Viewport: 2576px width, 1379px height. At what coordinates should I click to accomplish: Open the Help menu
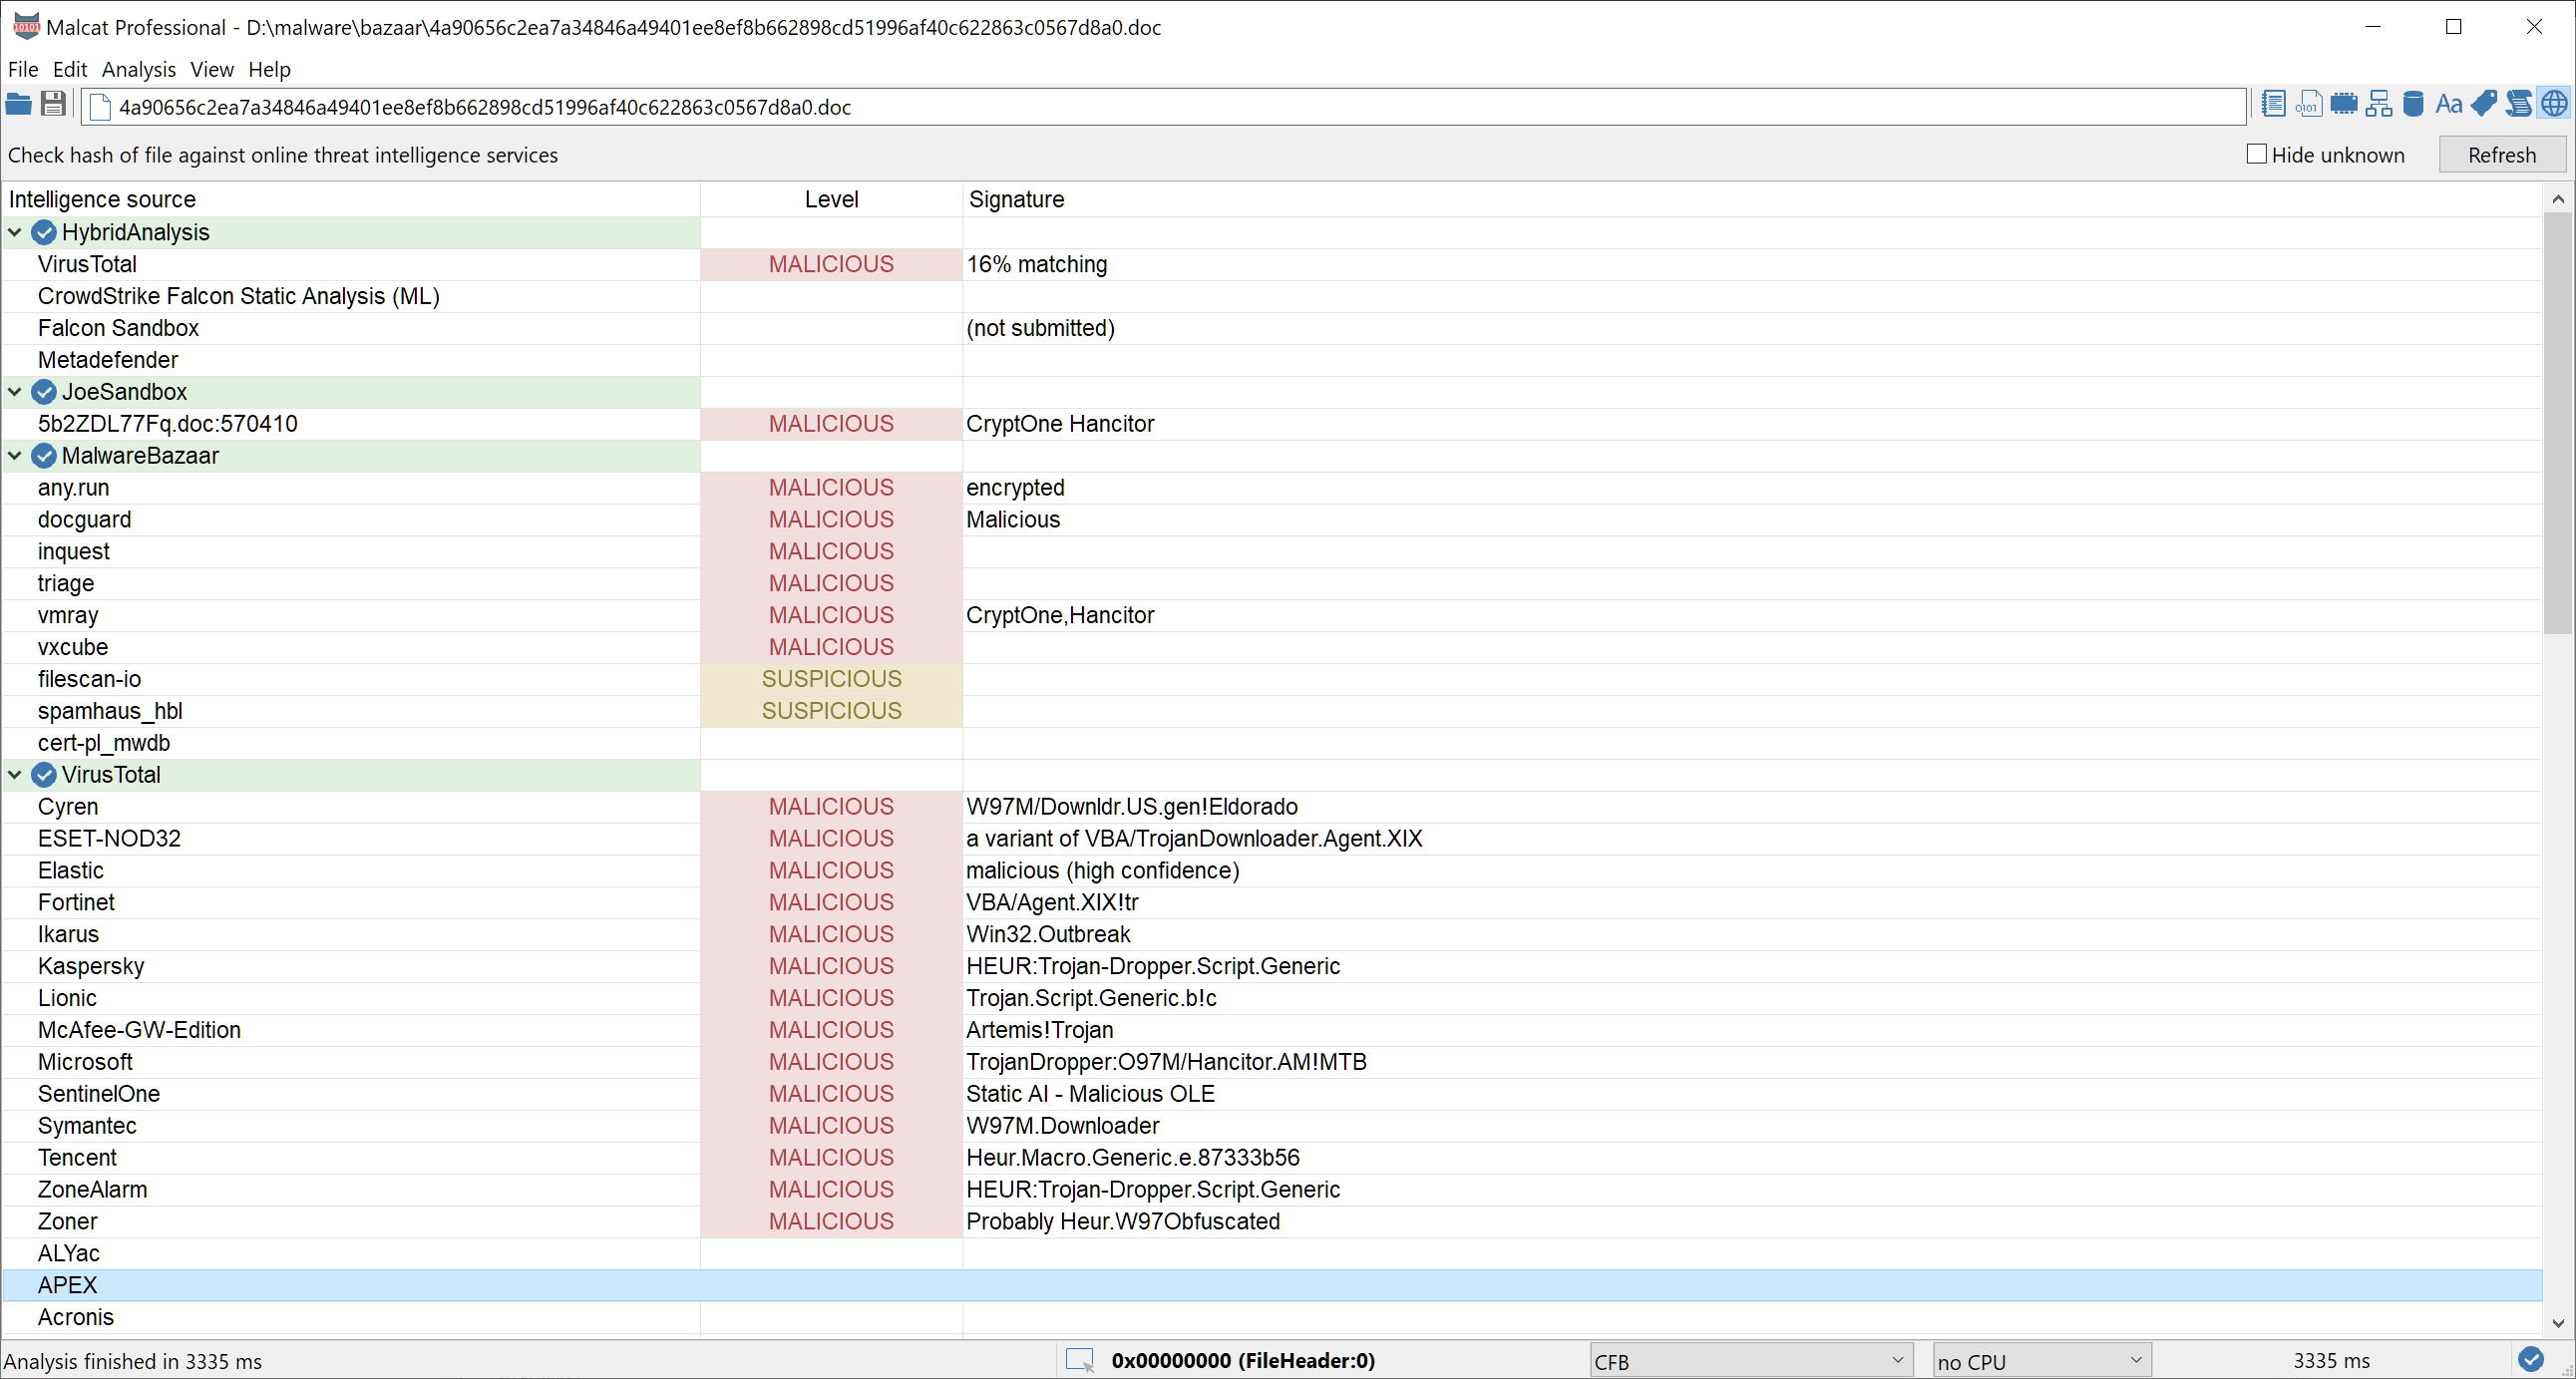[269, 69]
